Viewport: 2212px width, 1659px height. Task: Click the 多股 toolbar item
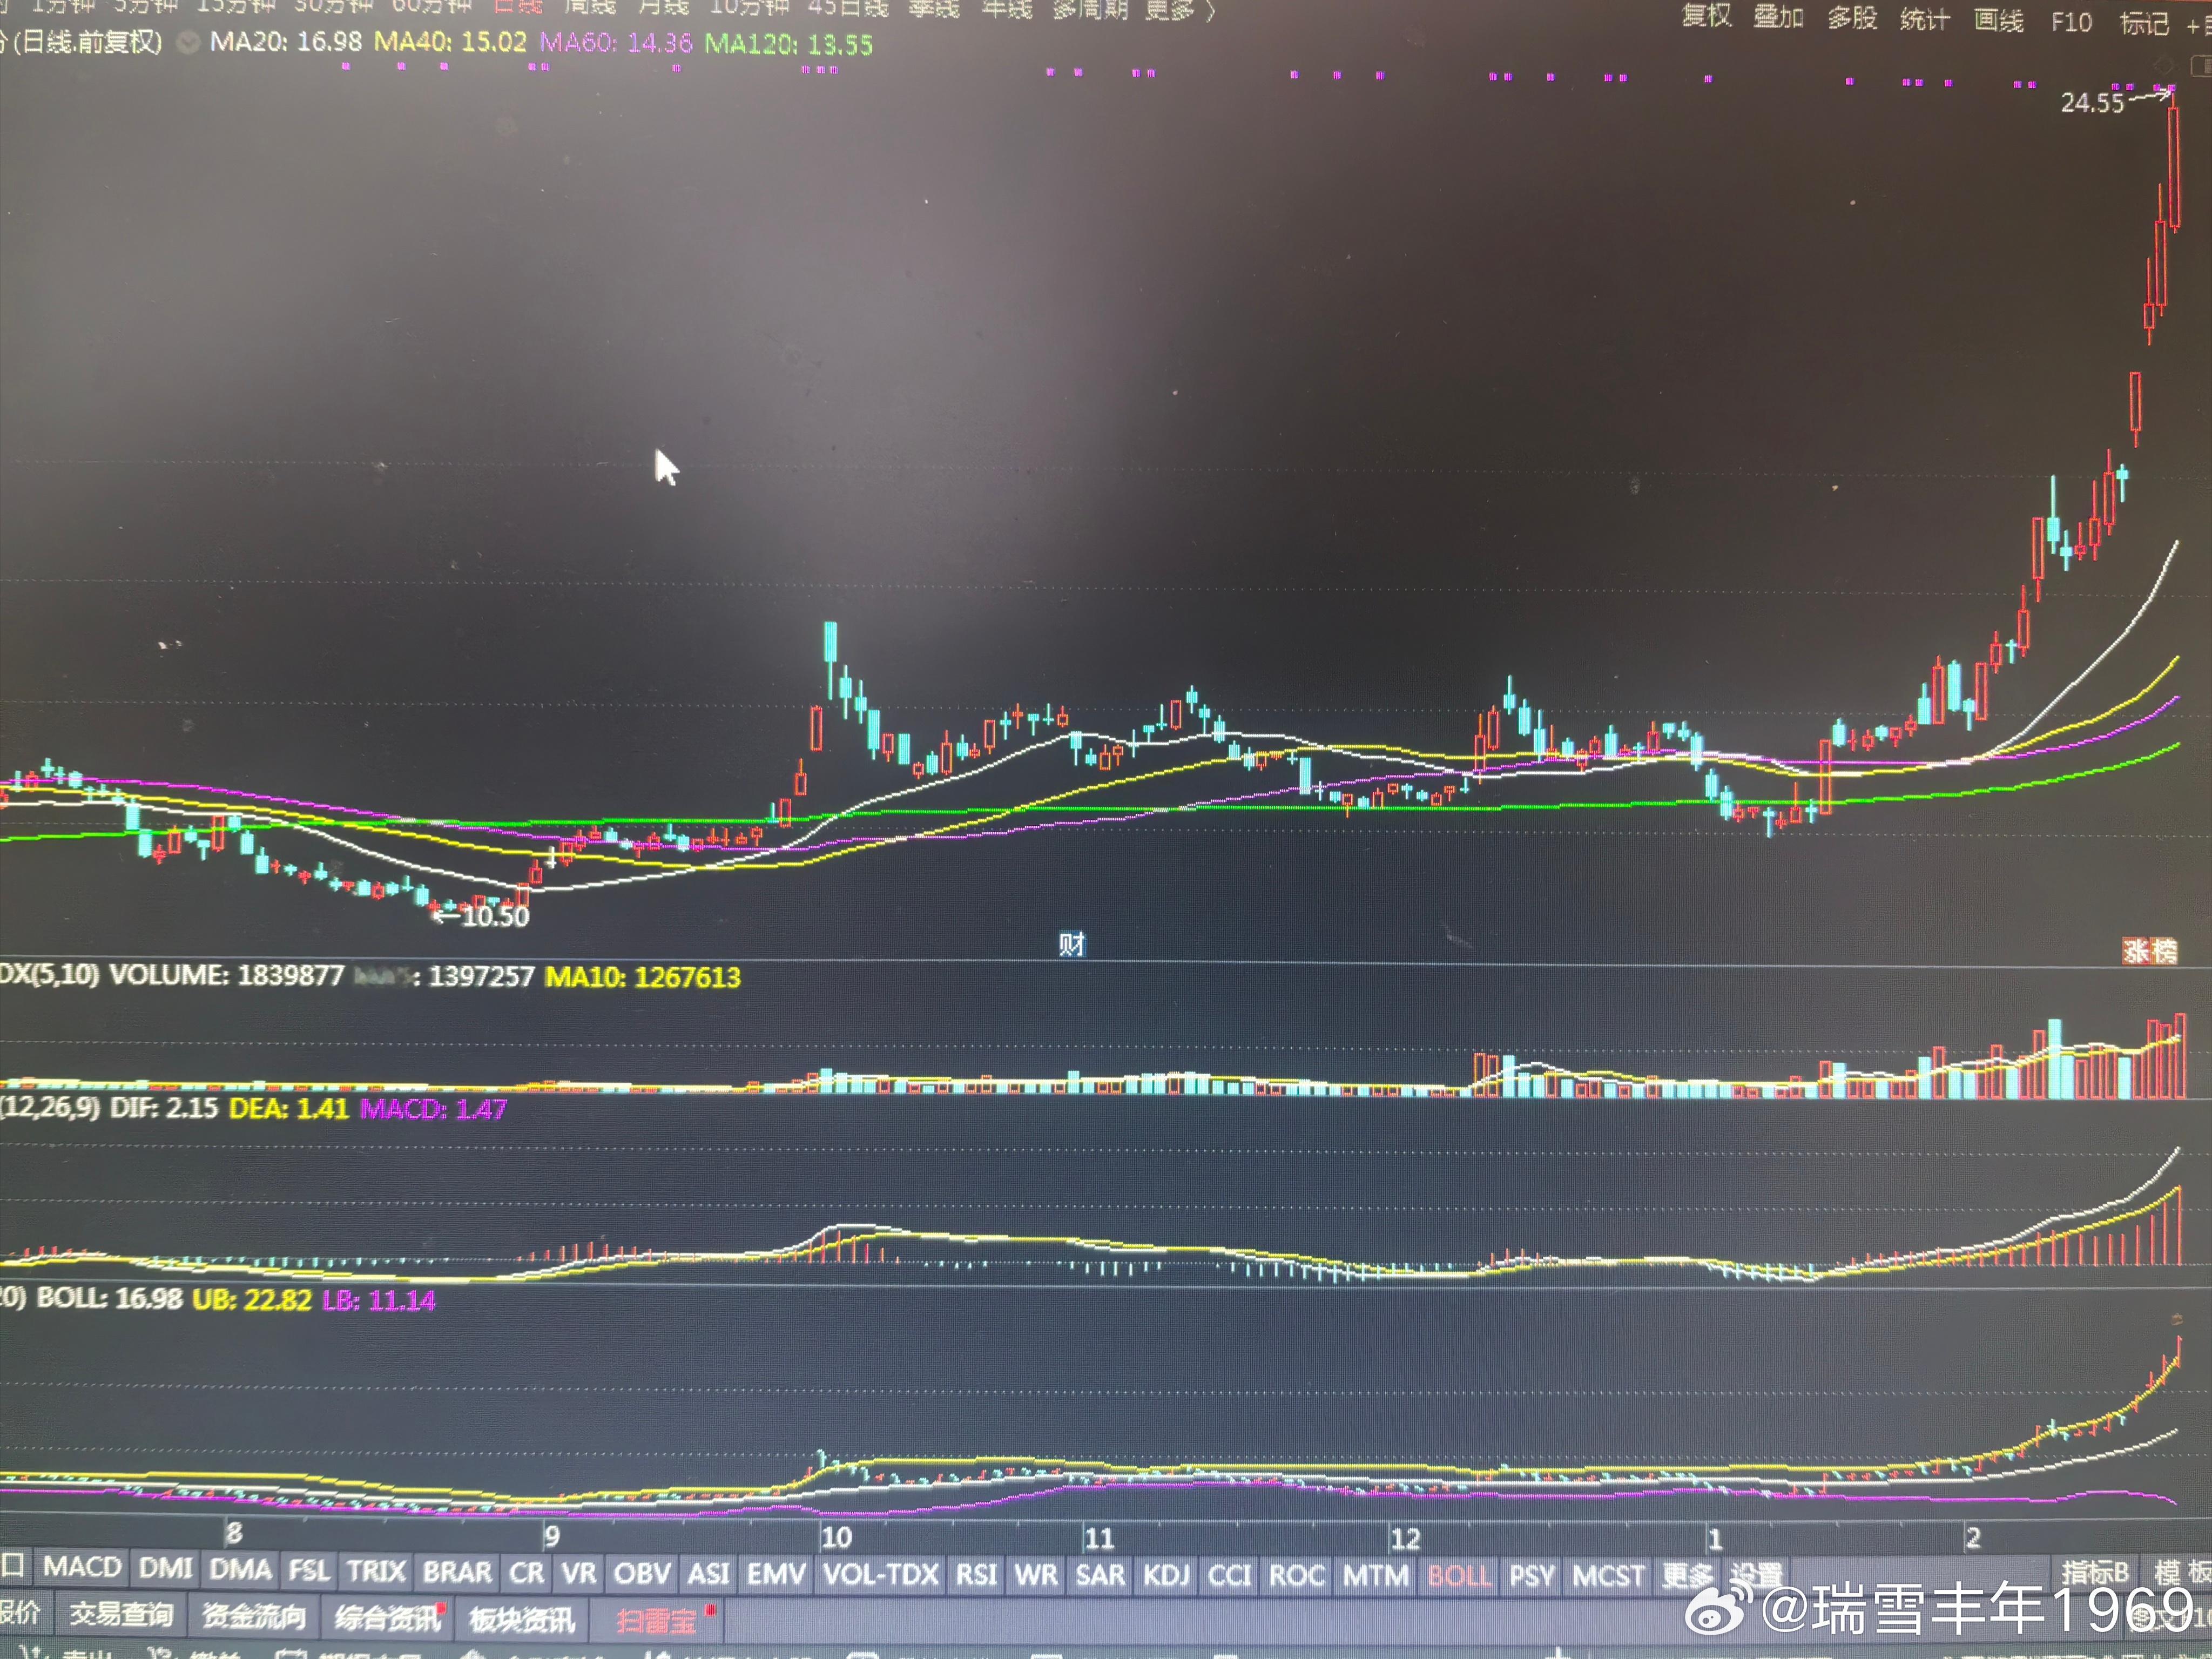tap(1852, 18)
